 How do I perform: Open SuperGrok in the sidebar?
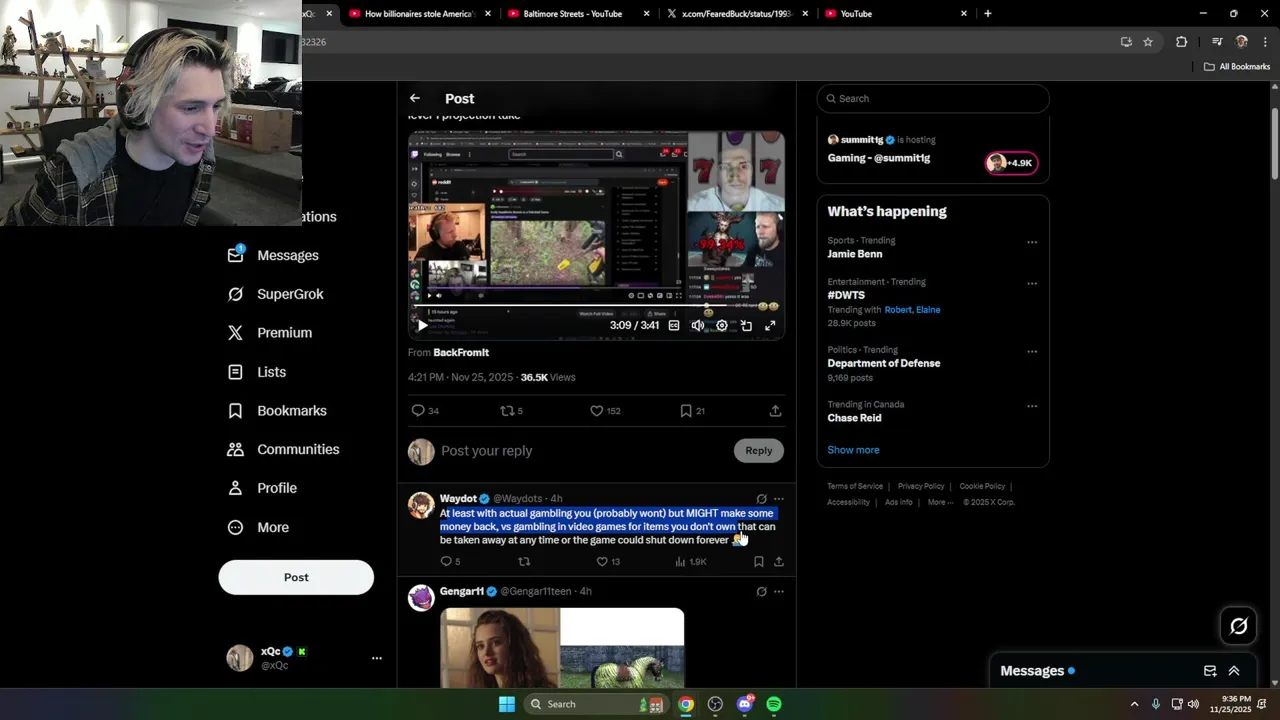click(x=276, y=294)
